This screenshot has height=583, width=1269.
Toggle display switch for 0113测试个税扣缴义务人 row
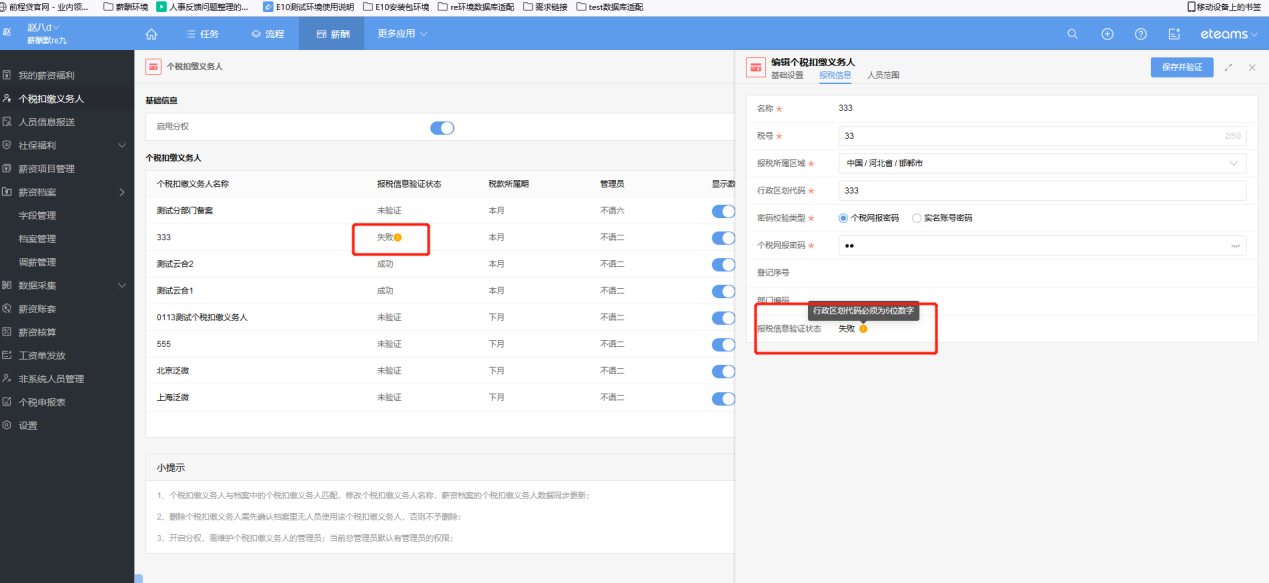[x=723, y=317]
